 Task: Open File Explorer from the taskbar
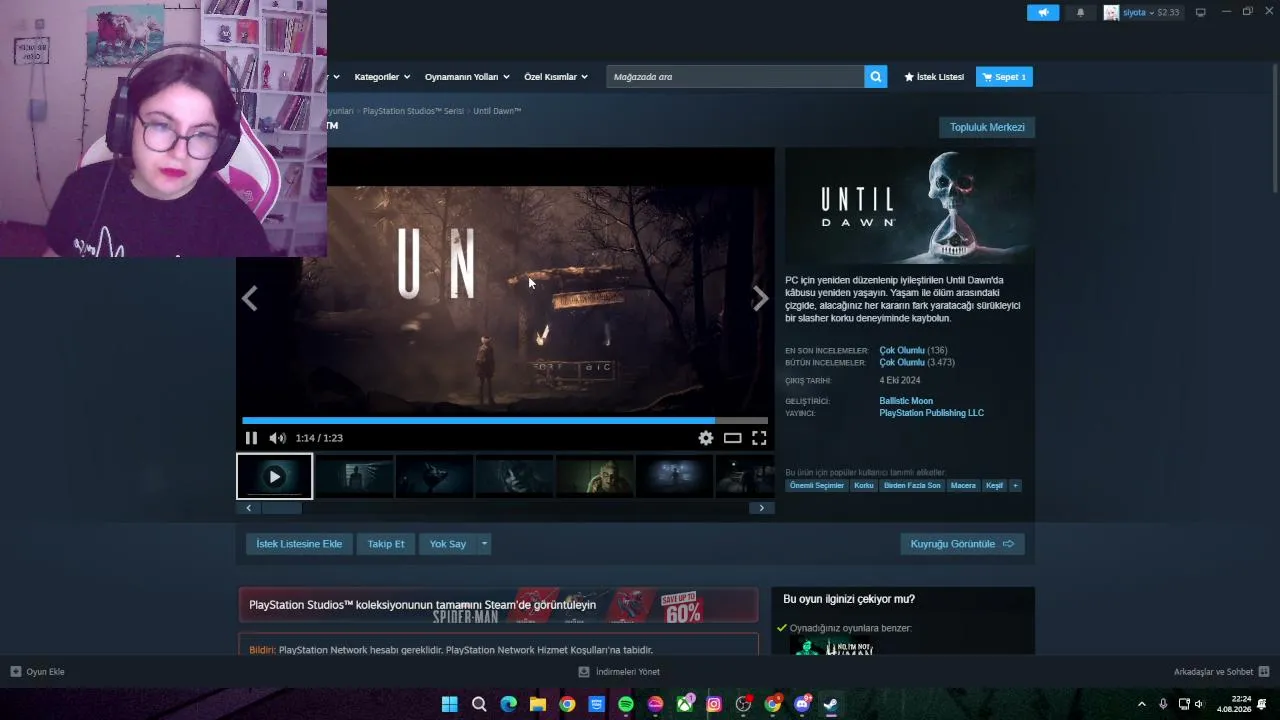pos(538,704)
